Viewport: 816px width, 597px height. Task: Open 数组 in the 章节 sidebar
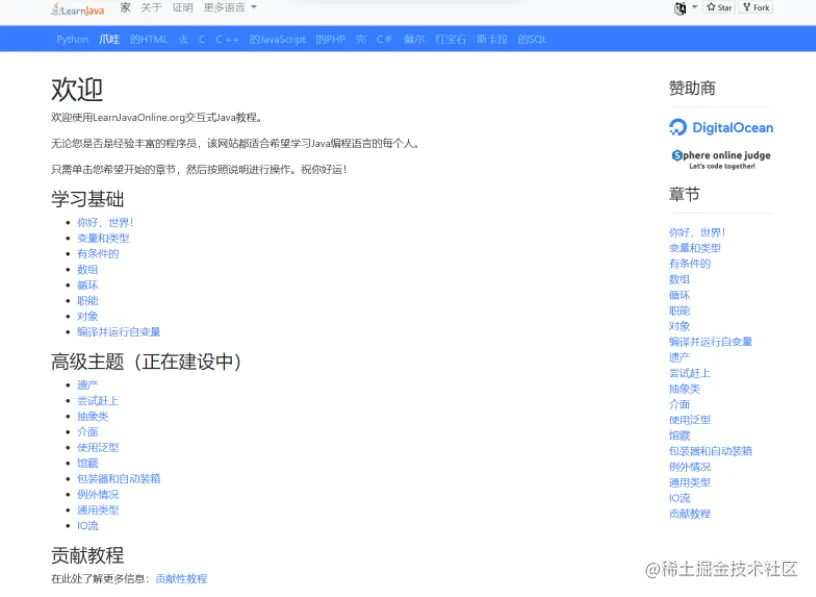[679, 279]
